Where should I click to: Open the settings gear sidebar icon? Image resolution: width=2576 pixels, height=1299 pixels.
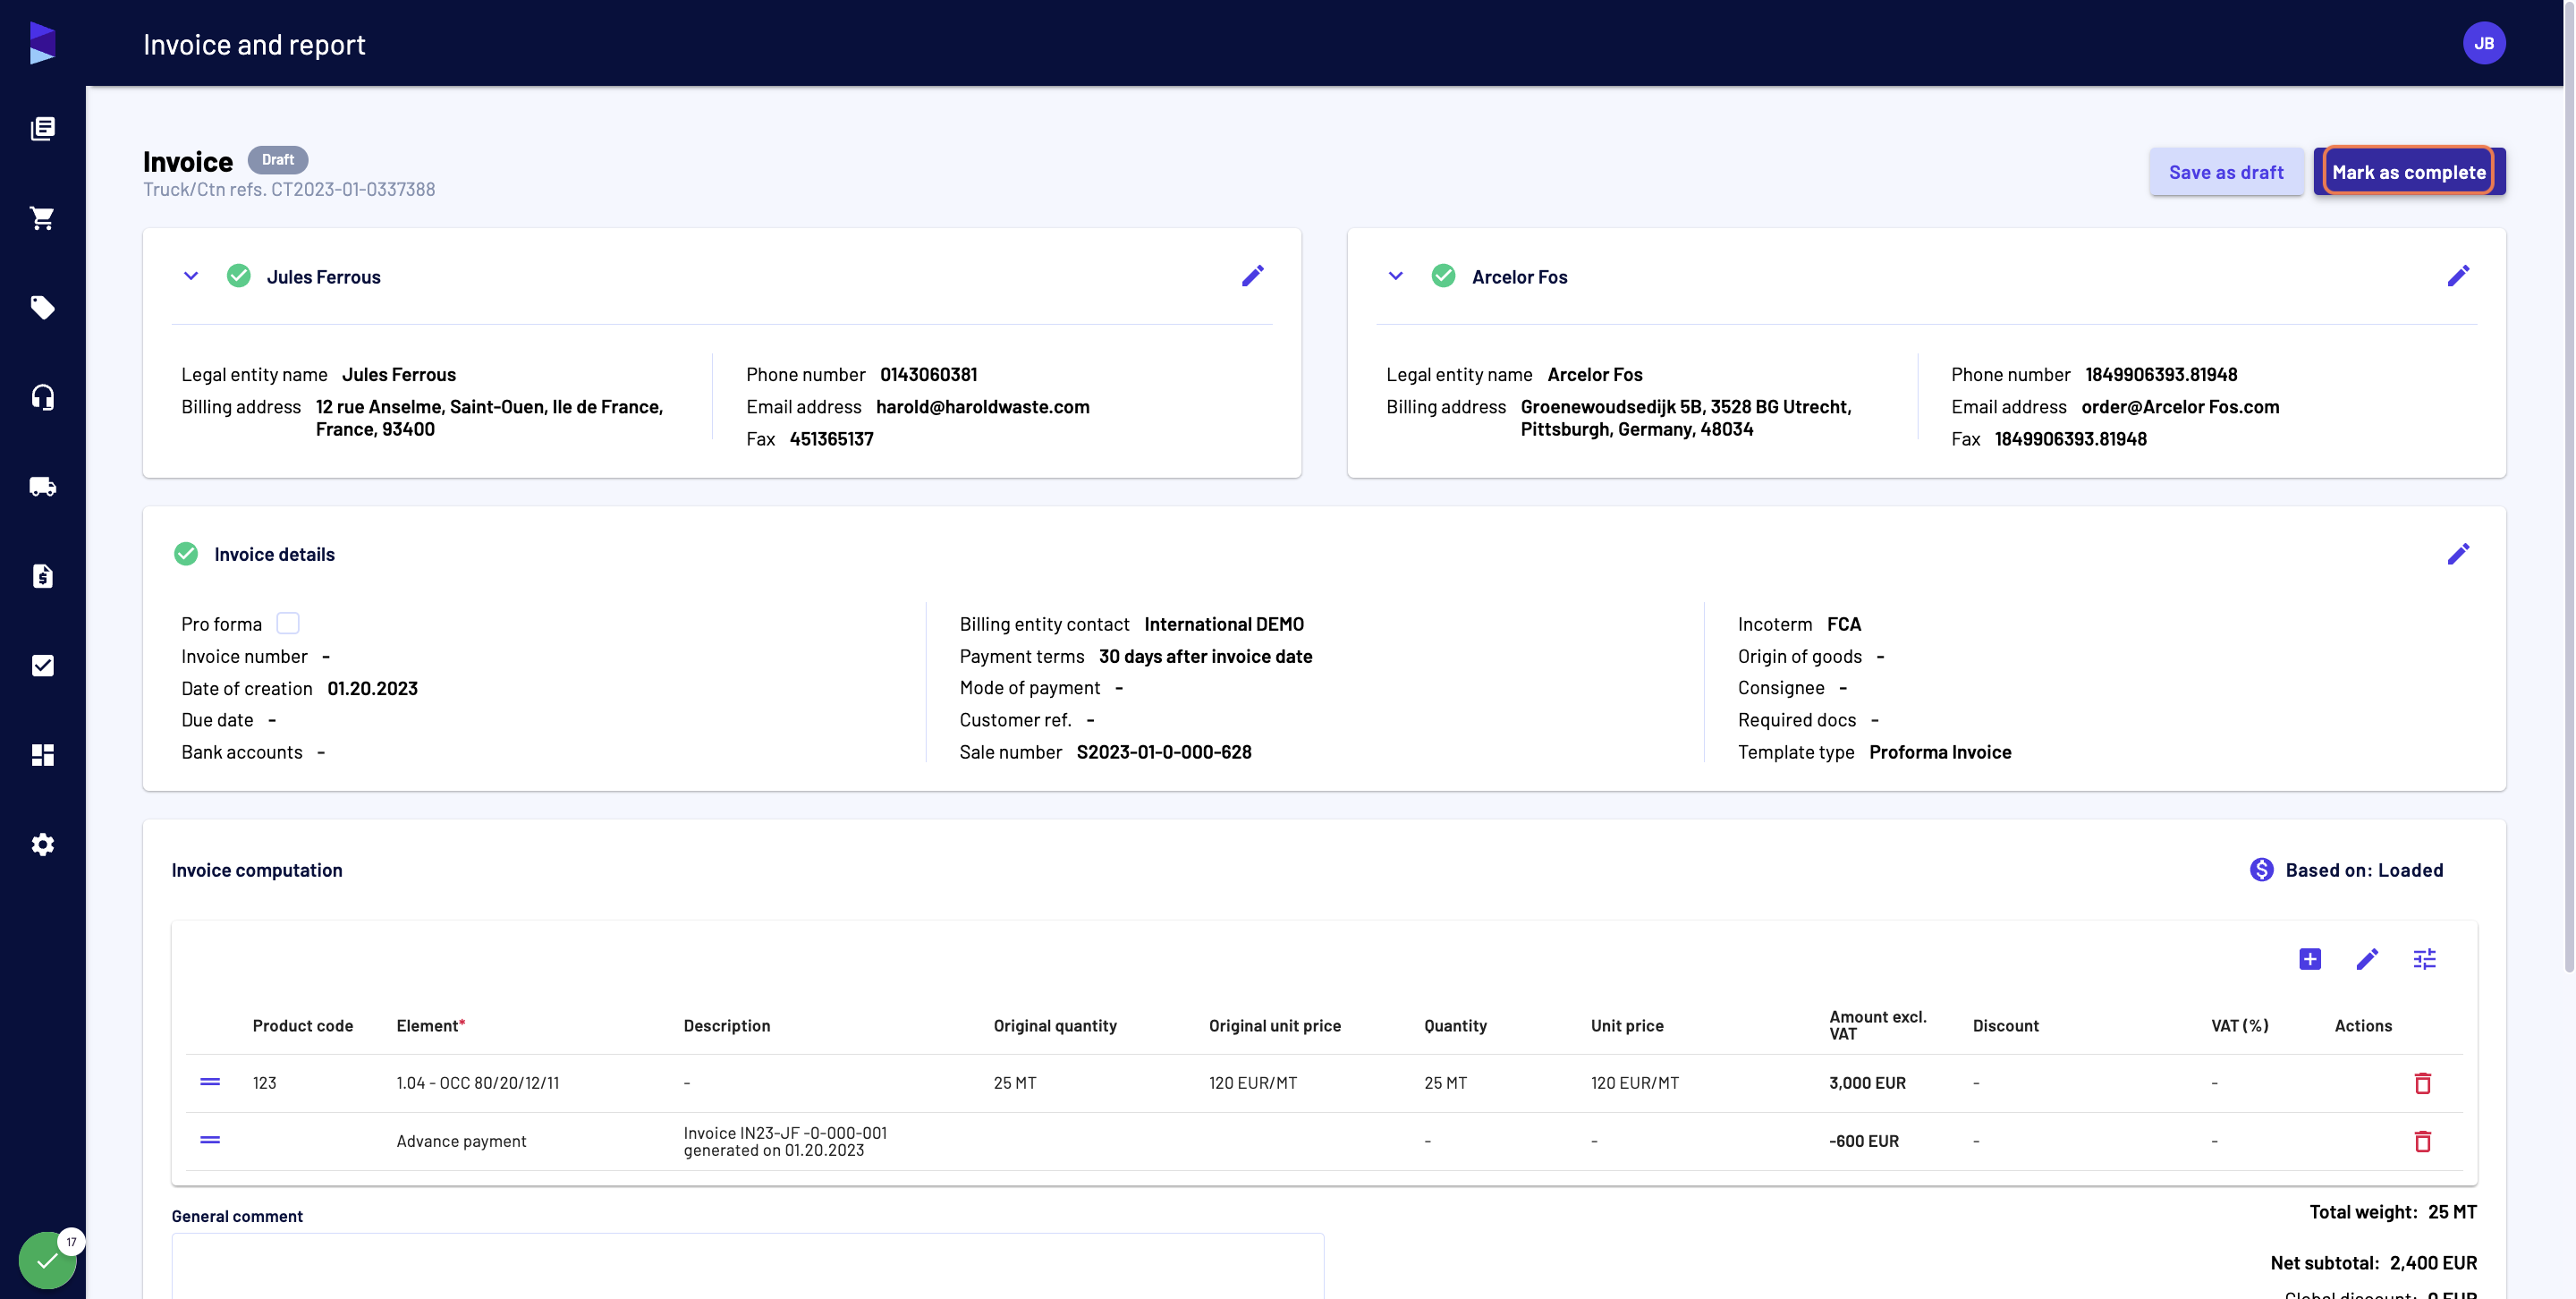pyautogui.click(x=42, y=844)
